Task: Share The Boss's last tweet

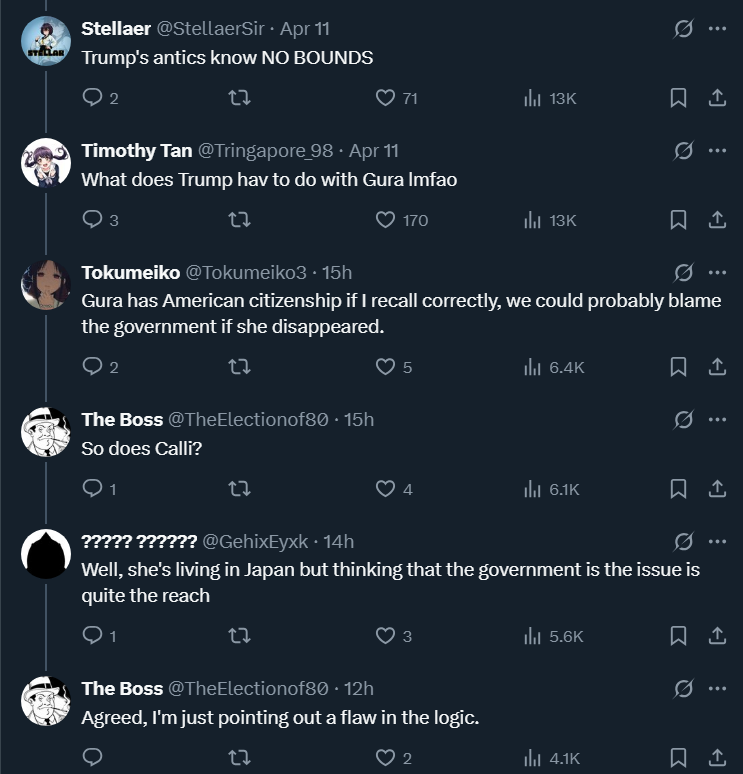Action: [x=717, y=758]
